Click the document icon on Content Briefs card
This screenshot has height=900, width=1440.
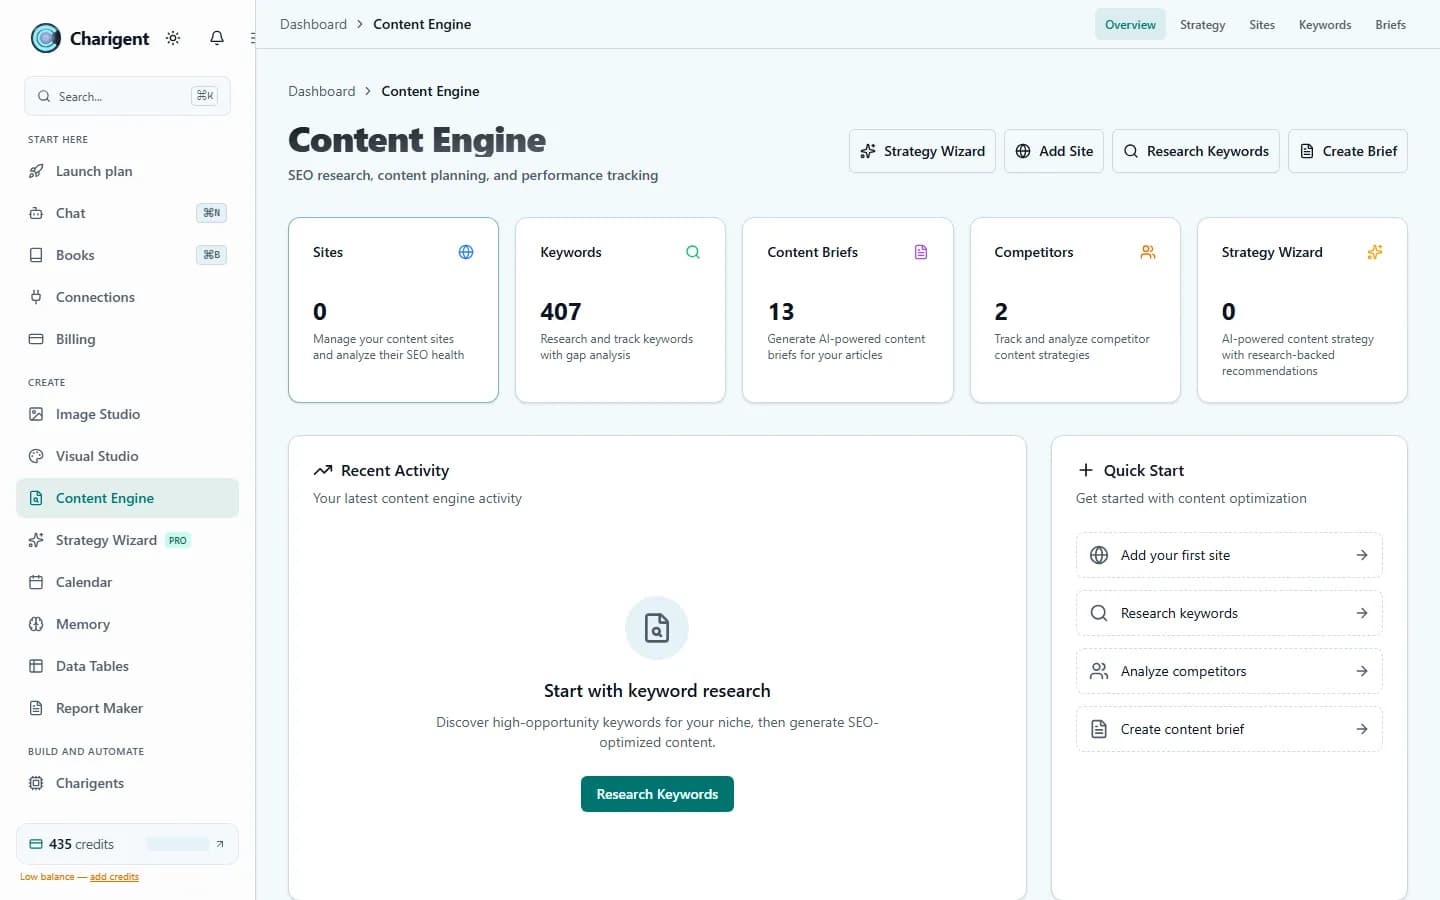pos(921,252)
